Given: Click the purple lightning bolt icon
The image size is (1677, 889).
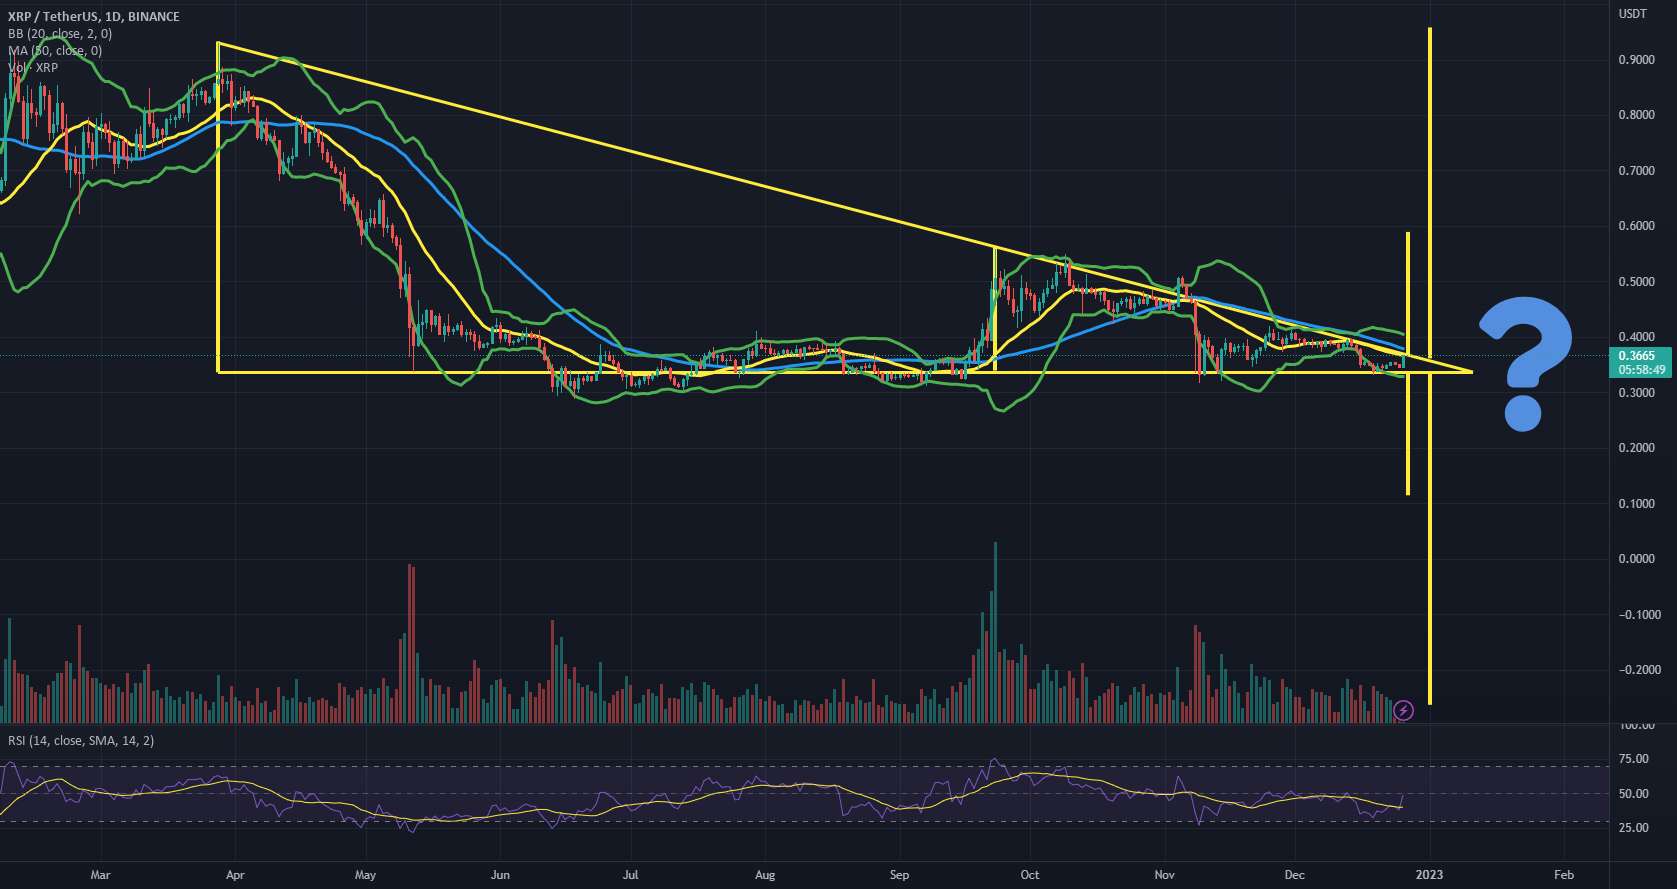Looking at the screenshot, I should point(1403,710).
